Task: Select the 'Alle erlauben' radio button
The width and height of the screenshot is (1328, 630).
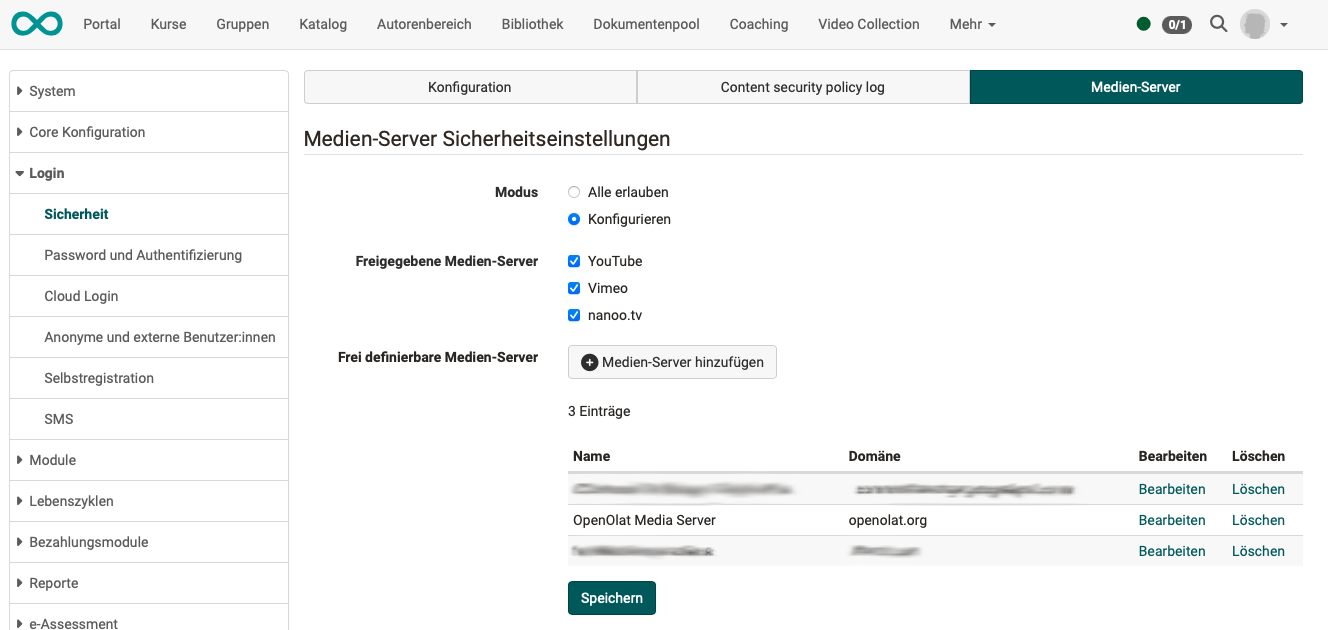Action: [572, 192]
